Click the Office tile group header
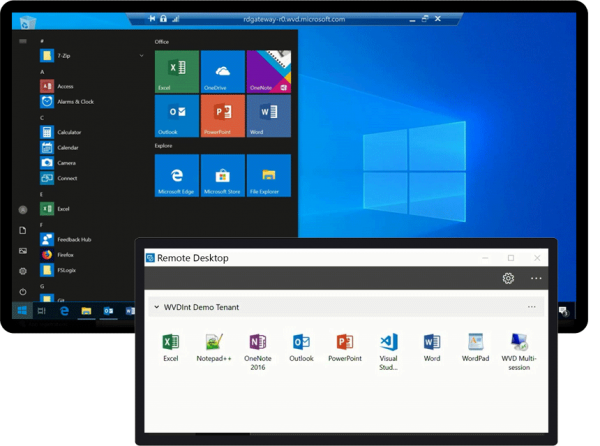The height and width of the screenshot is (446, 600). [161, 42]
